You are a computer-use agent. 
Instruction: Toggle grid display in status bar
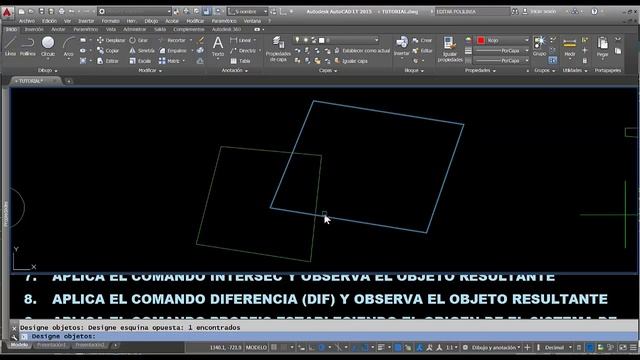click(274, 348)
